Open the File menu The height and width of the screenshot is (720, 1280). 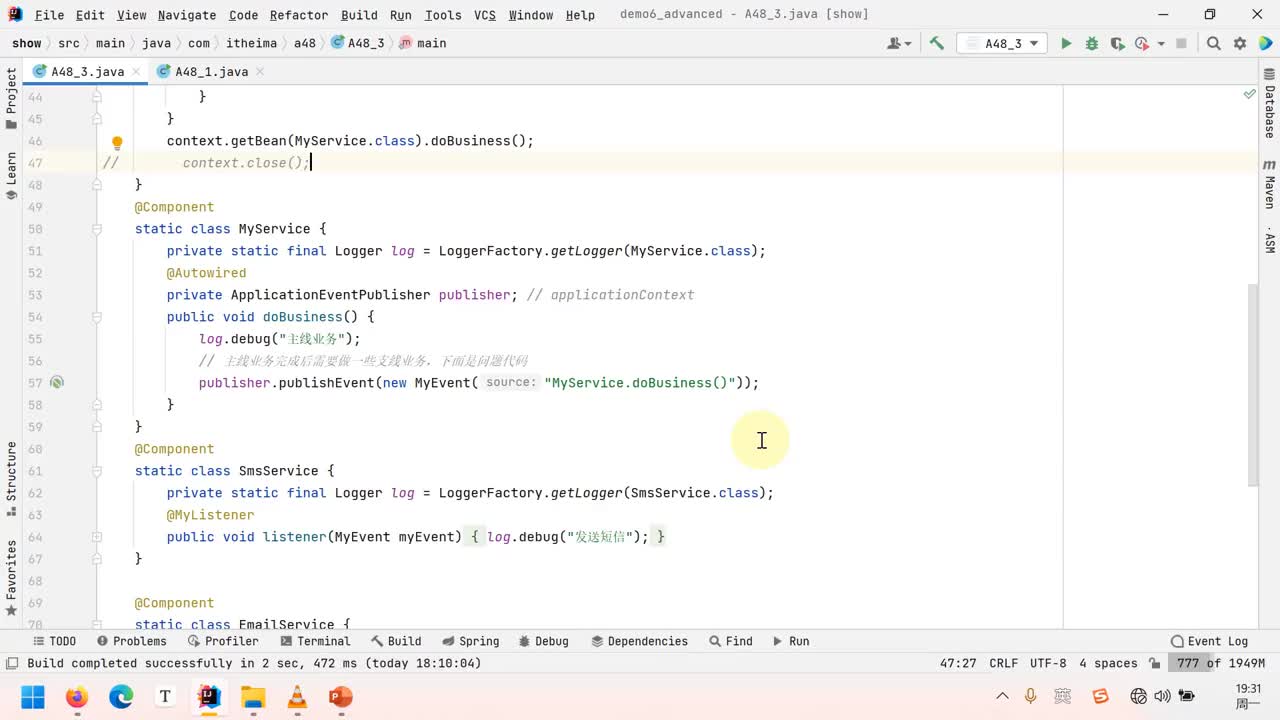click(x=49, y=15)
